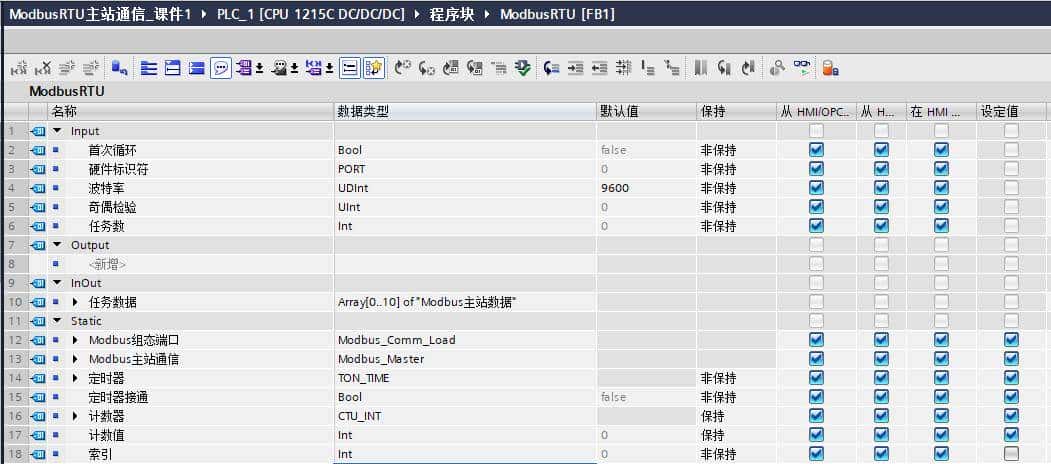Collapse the InOut section

pyautogui.click(x=56, y=283)
